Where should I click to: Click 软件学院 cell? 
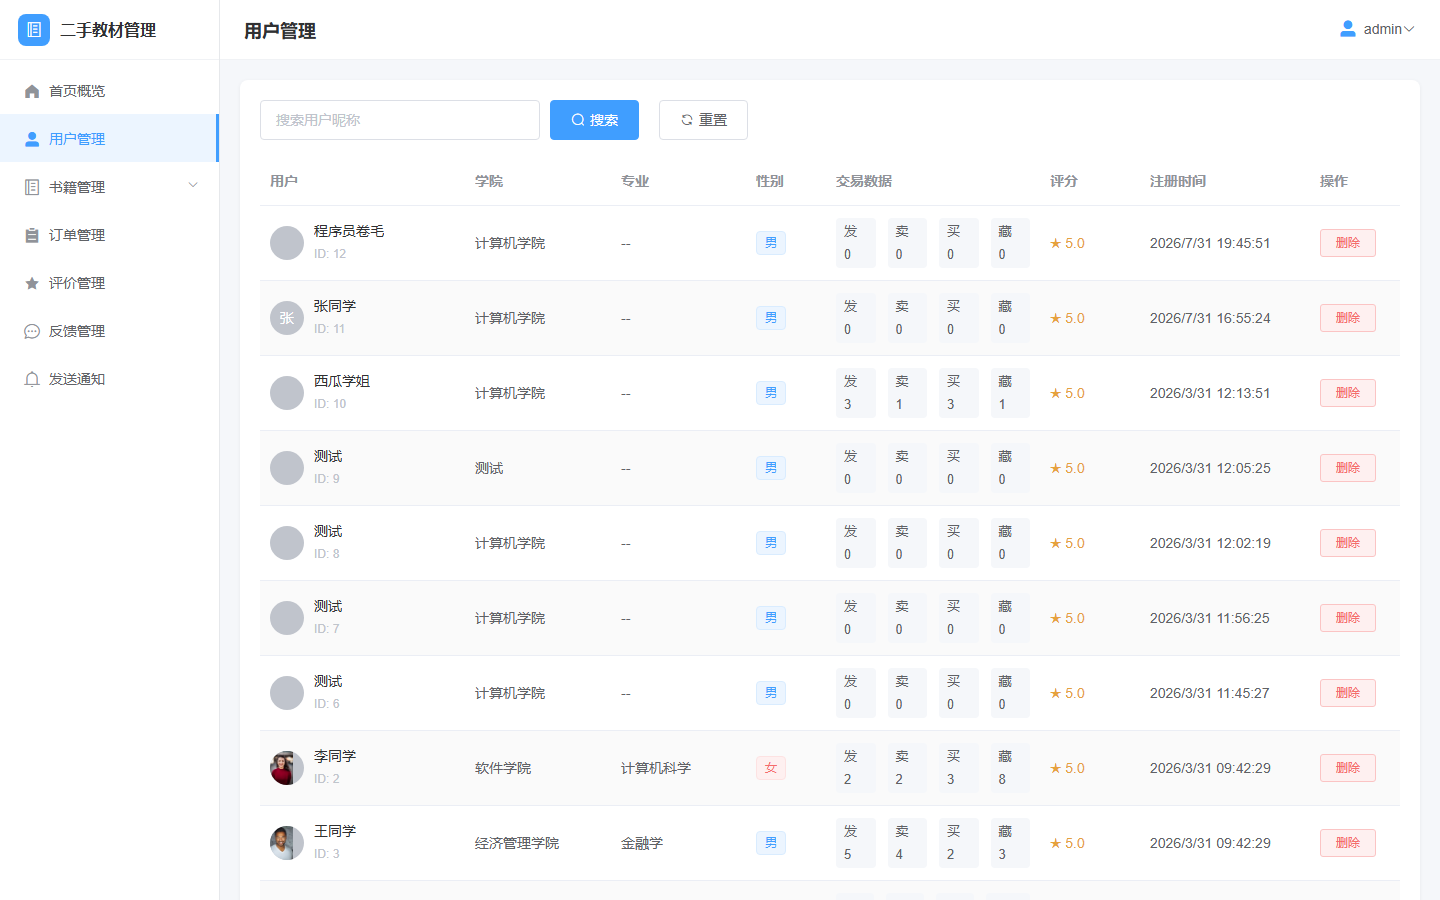tap(503, 768)
